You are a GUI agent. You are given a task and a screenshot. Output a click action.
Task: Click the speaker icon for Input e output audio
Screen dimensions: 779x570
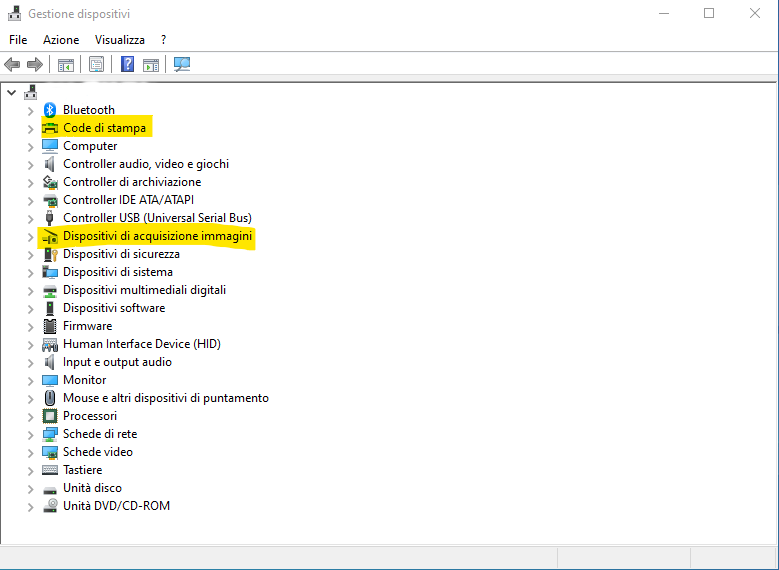50,362
